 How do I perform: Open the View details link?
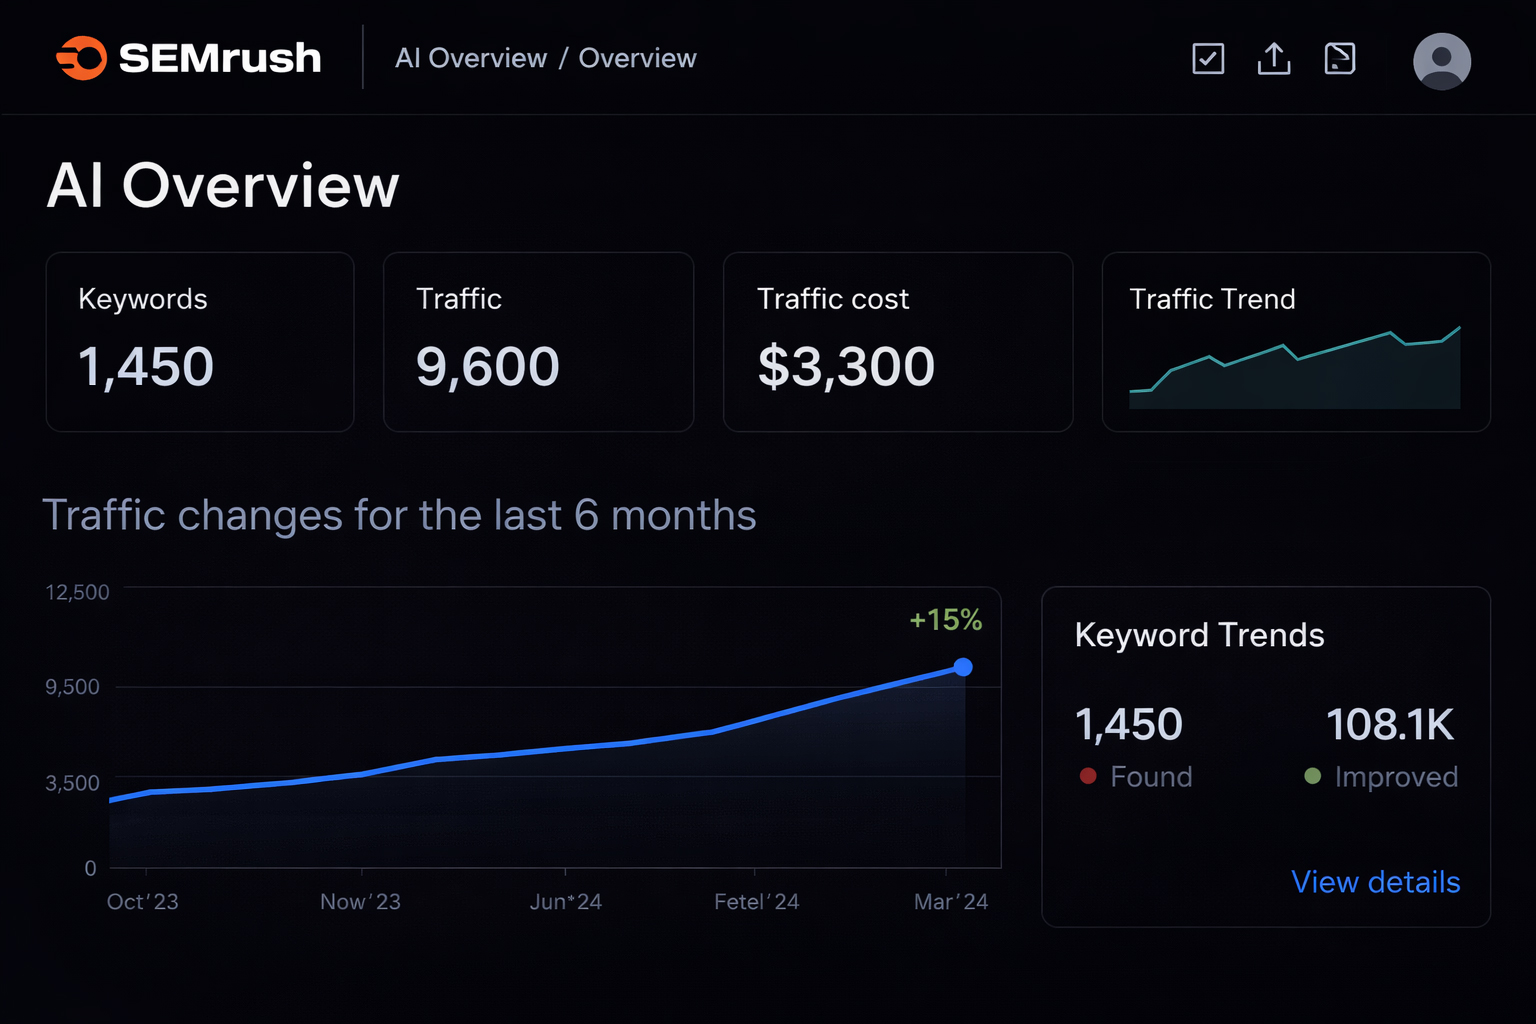(x=1375, y=882)
